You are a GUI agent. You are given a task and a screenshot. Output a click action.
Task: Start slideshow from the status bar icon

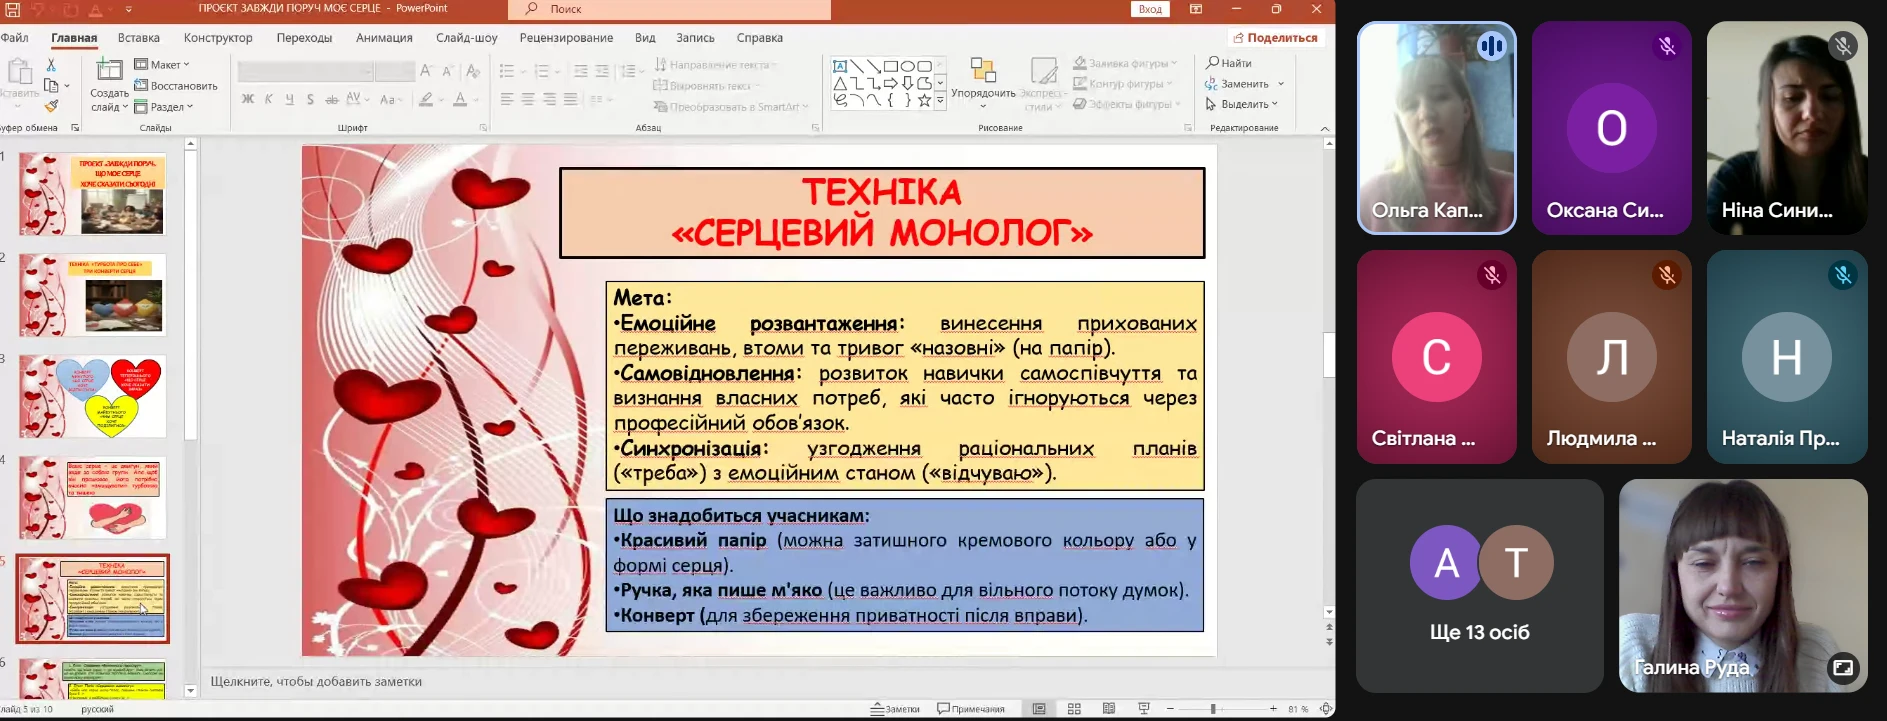coord(1143,709)
